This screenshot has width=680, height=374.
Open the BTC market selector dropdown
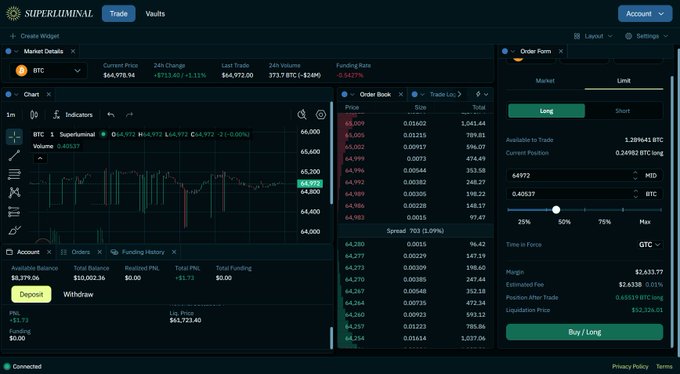48,70
